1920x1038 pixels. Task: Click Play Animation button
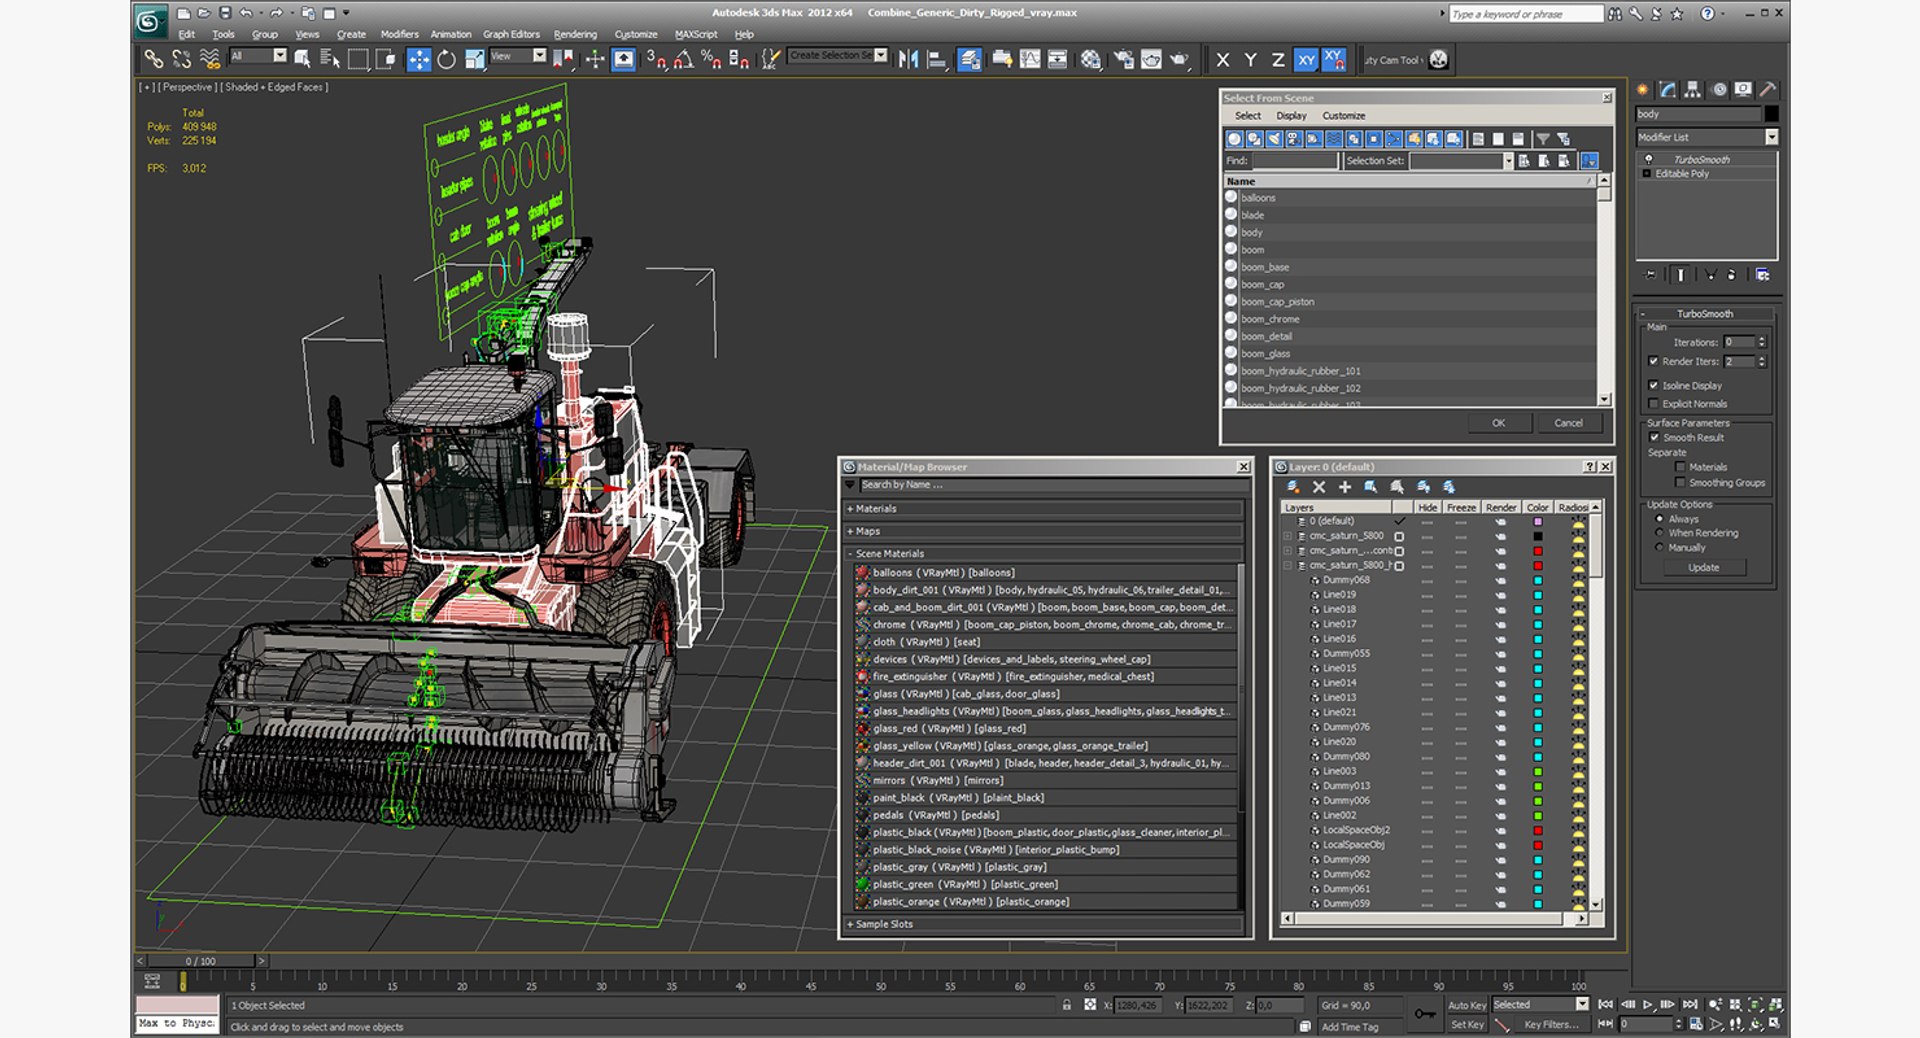pyautogui.click(x=1647, y=1004)
